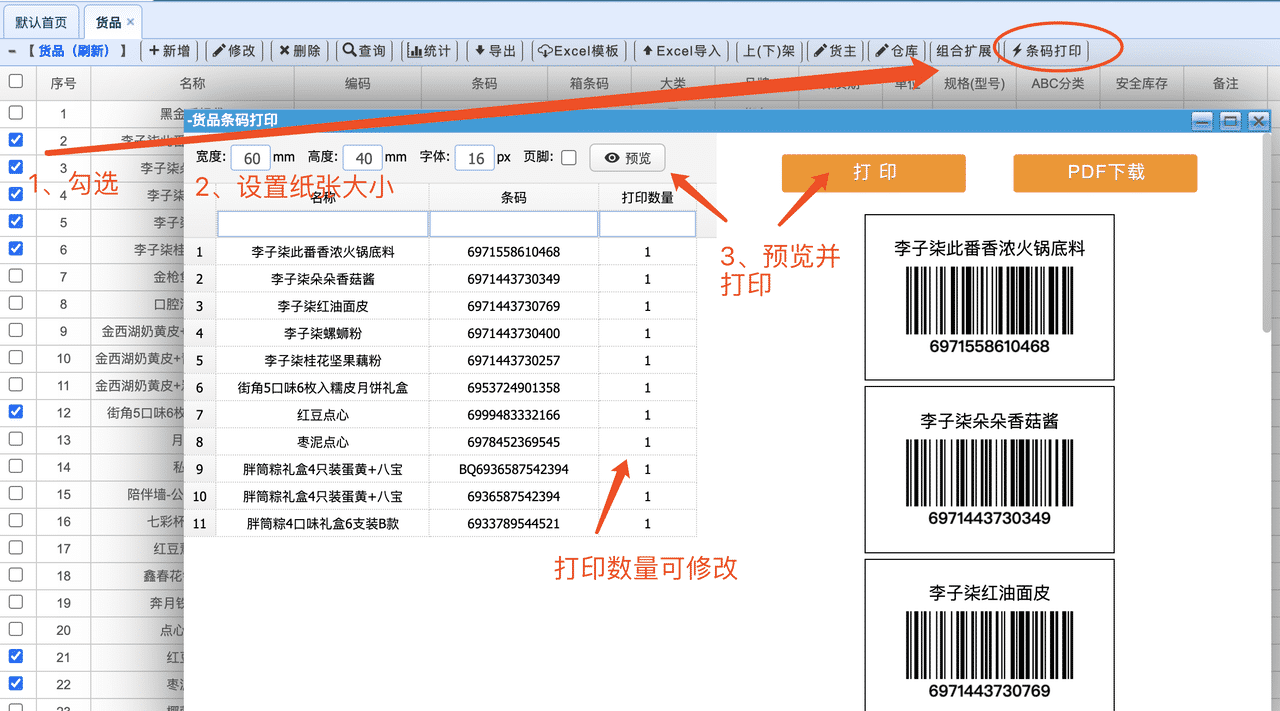Click the 修改 (edit) pencil button
1280x711 pixels.
pyautogui.click(x=236, y=51)
